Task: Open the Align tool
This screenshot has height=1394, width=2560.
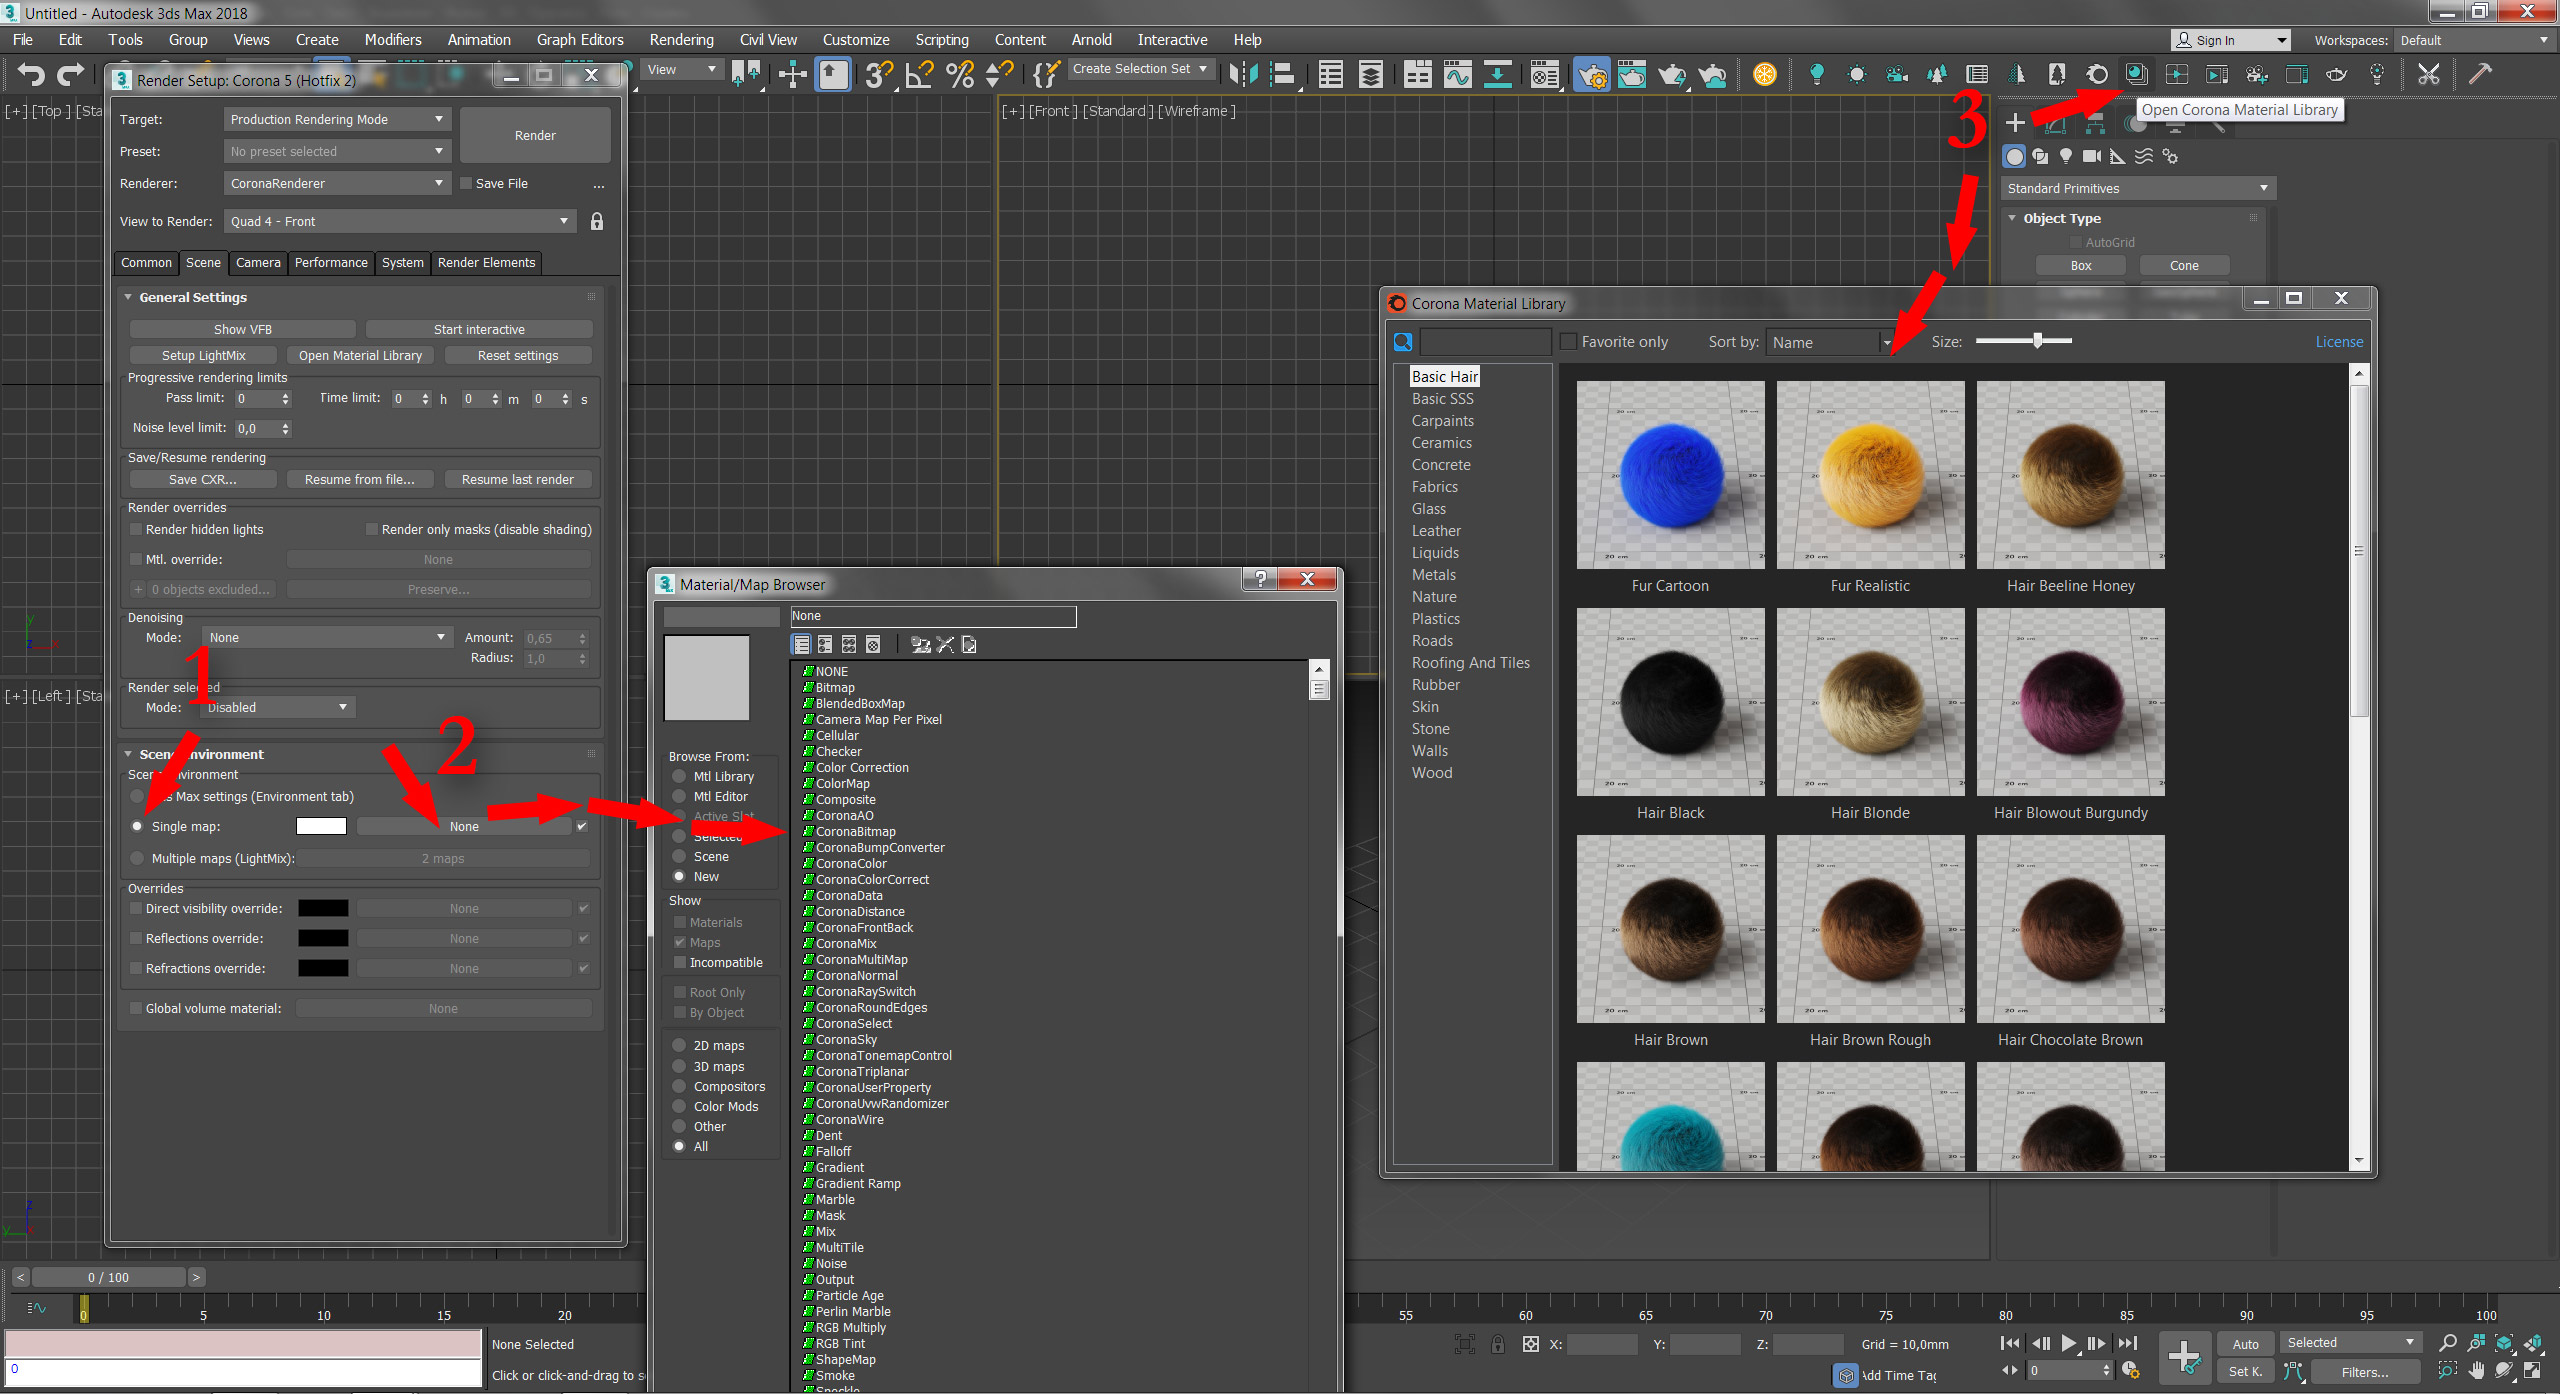Action: pos(1284,74)
